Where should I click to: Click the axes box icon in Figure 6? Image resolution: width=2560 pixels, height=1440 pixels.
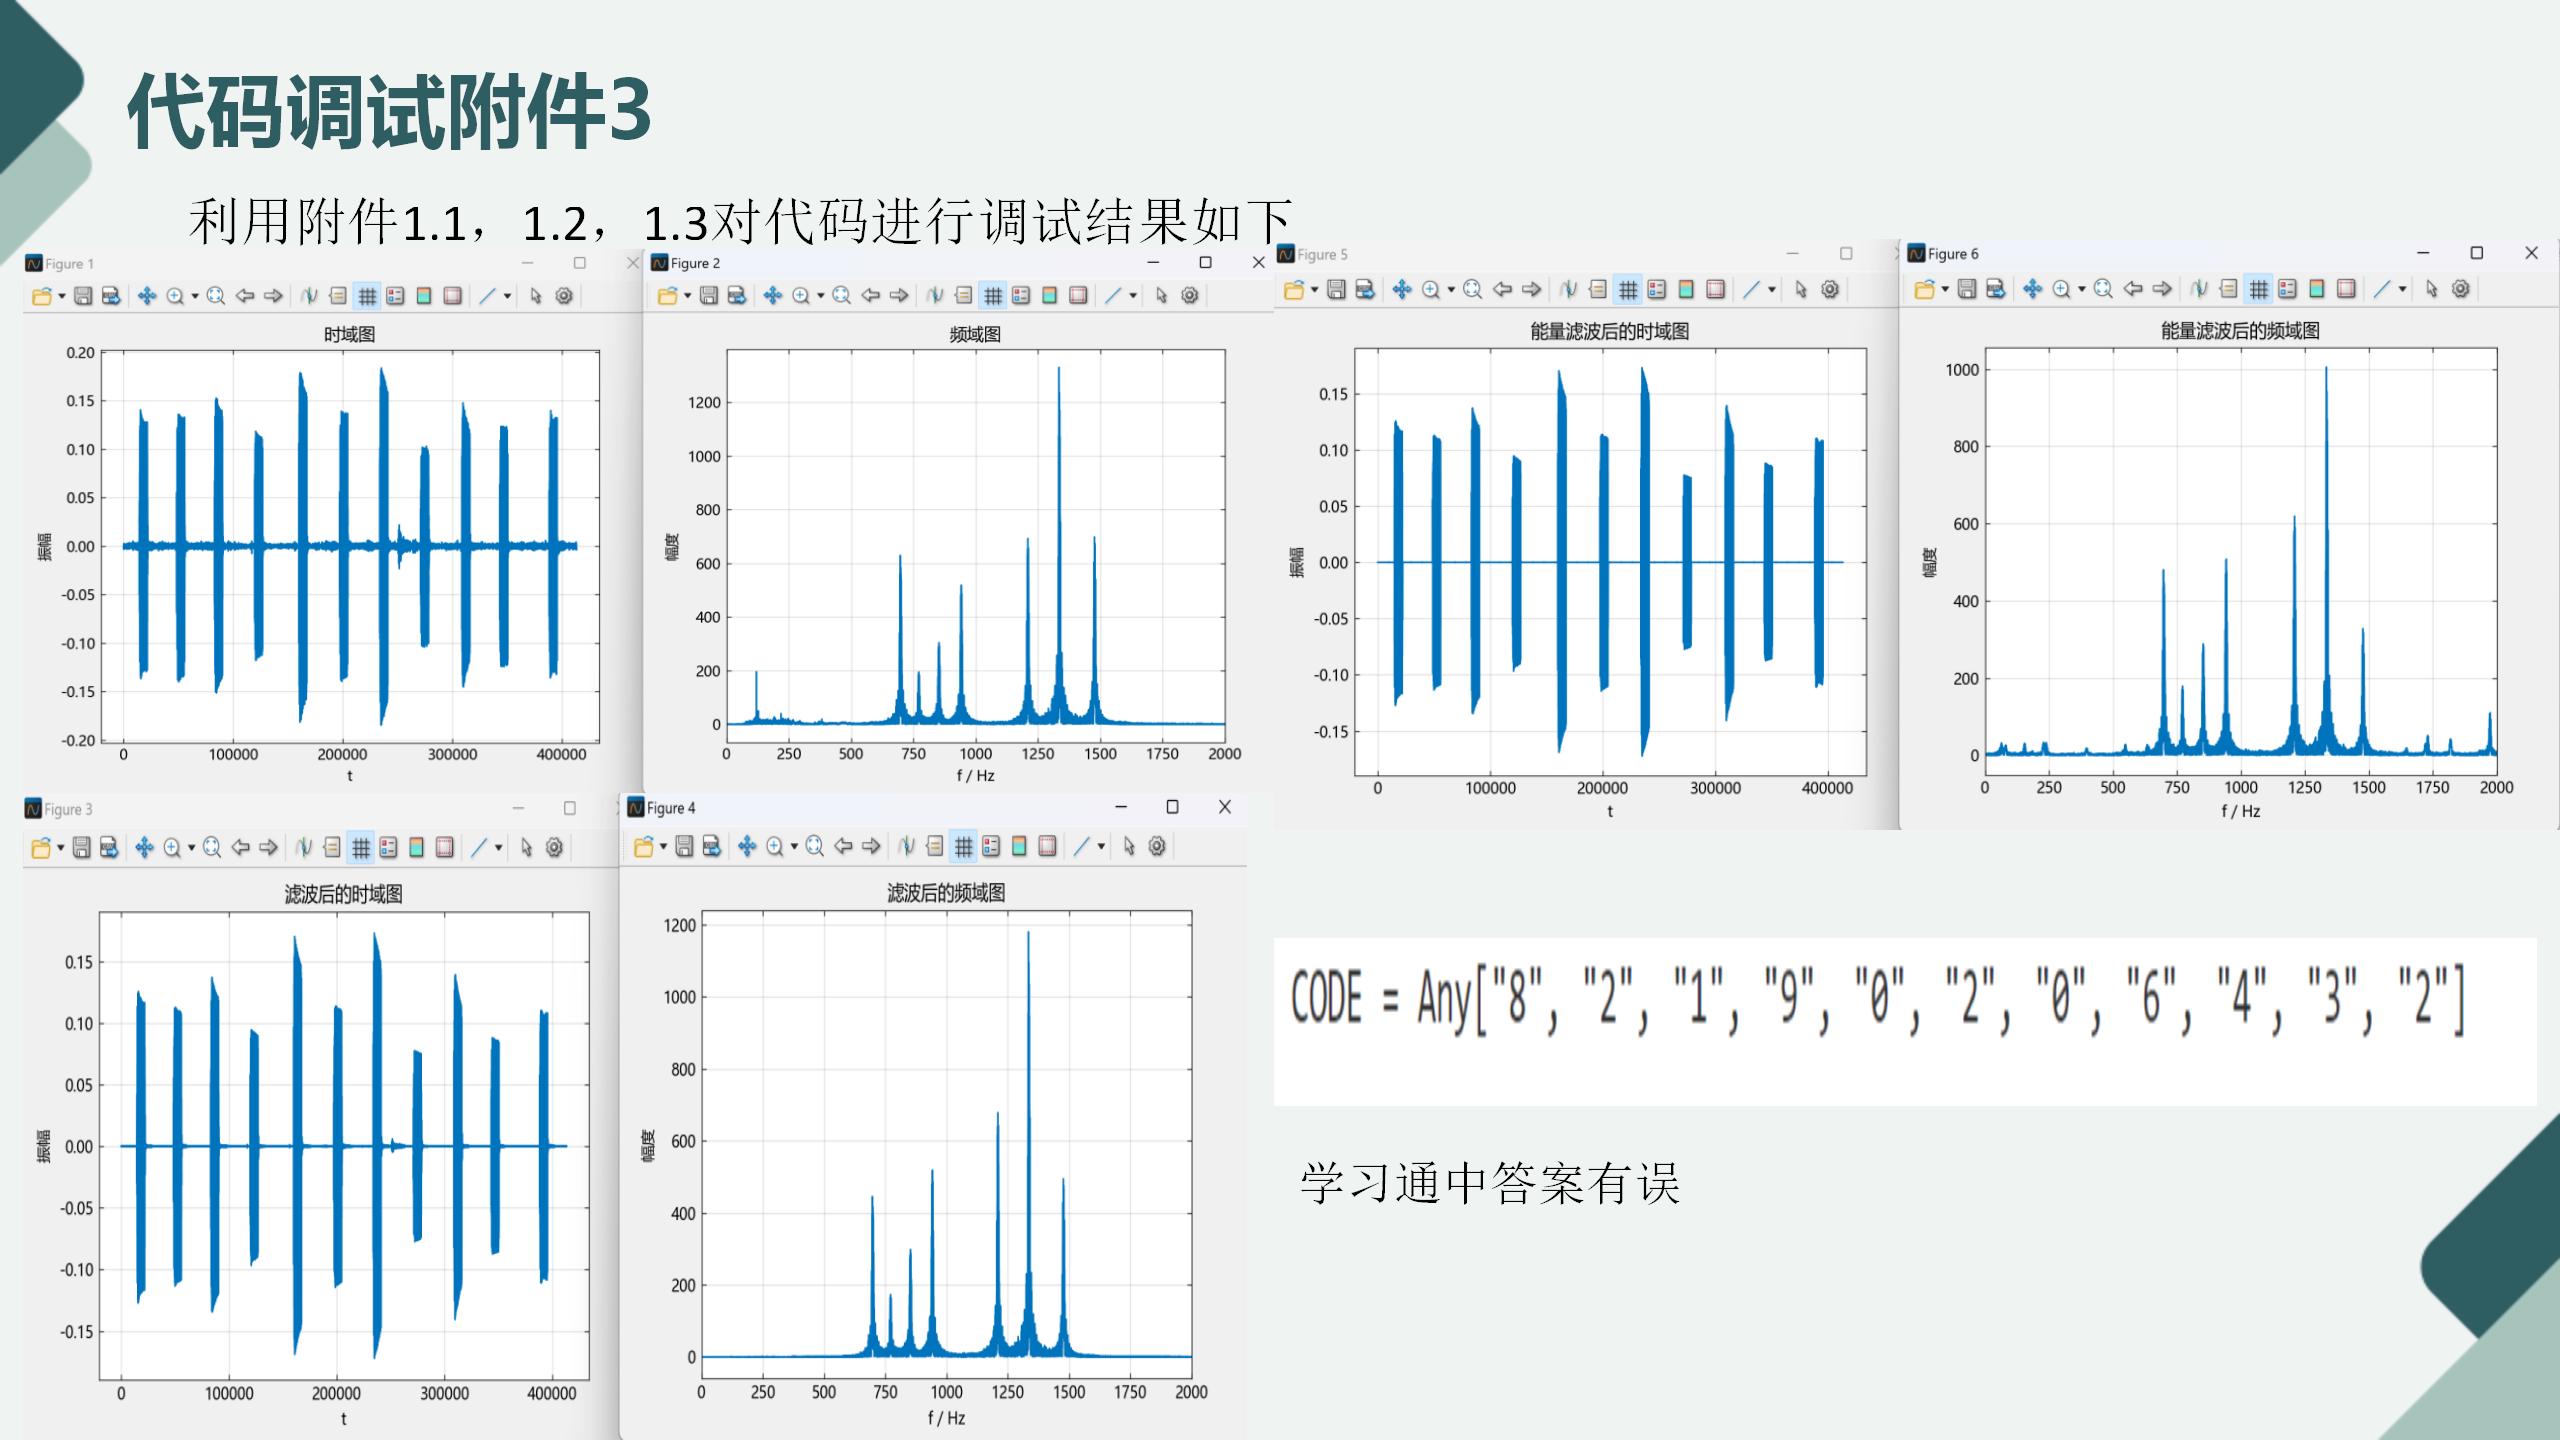coord(2346,289)
